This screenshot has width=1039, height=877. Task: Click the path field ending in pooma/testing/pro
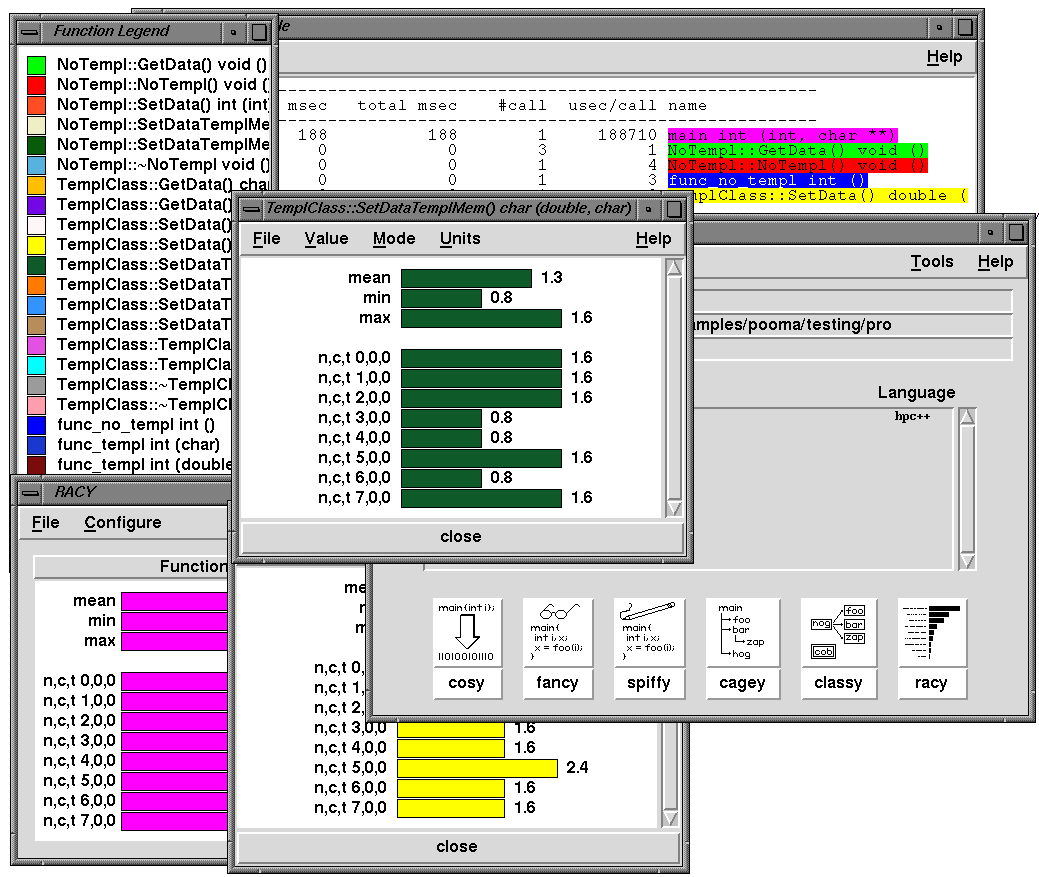[853, 325]
